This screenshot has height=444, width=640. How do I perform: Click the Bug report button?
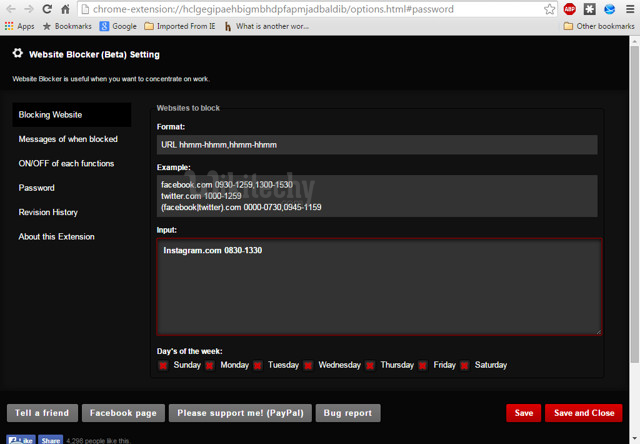[348, 413]
